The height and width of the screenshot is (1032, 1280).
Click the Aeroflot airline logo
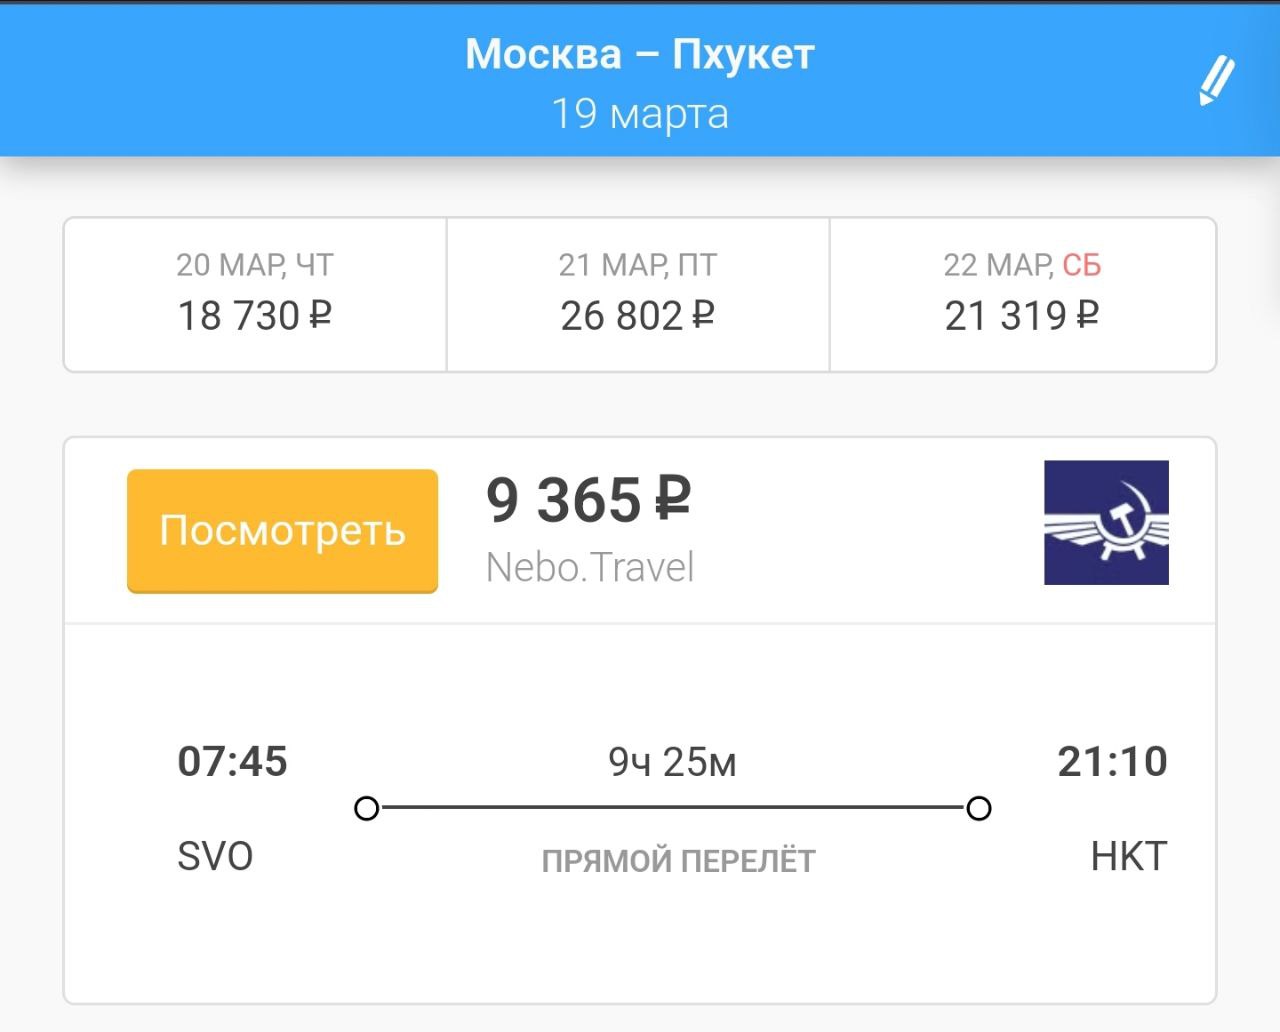pyautogui.click(x=1106, y=523)
